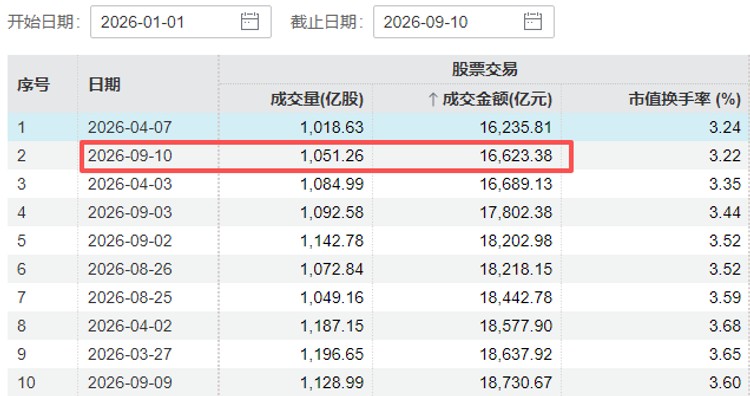Viewport: 750px width, 396px height.
Task: Click volume value 1,049.16
Action: point(332,297)
